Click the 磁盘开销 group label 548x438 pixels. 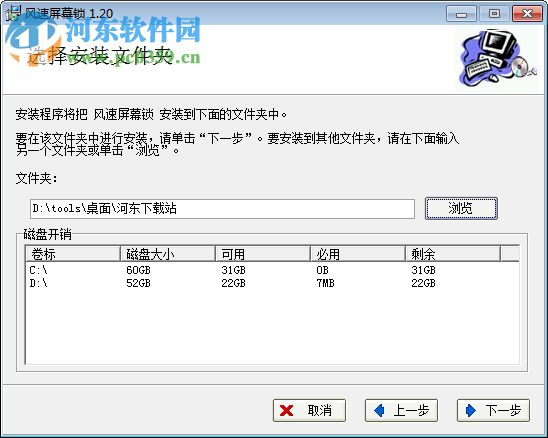48,234
